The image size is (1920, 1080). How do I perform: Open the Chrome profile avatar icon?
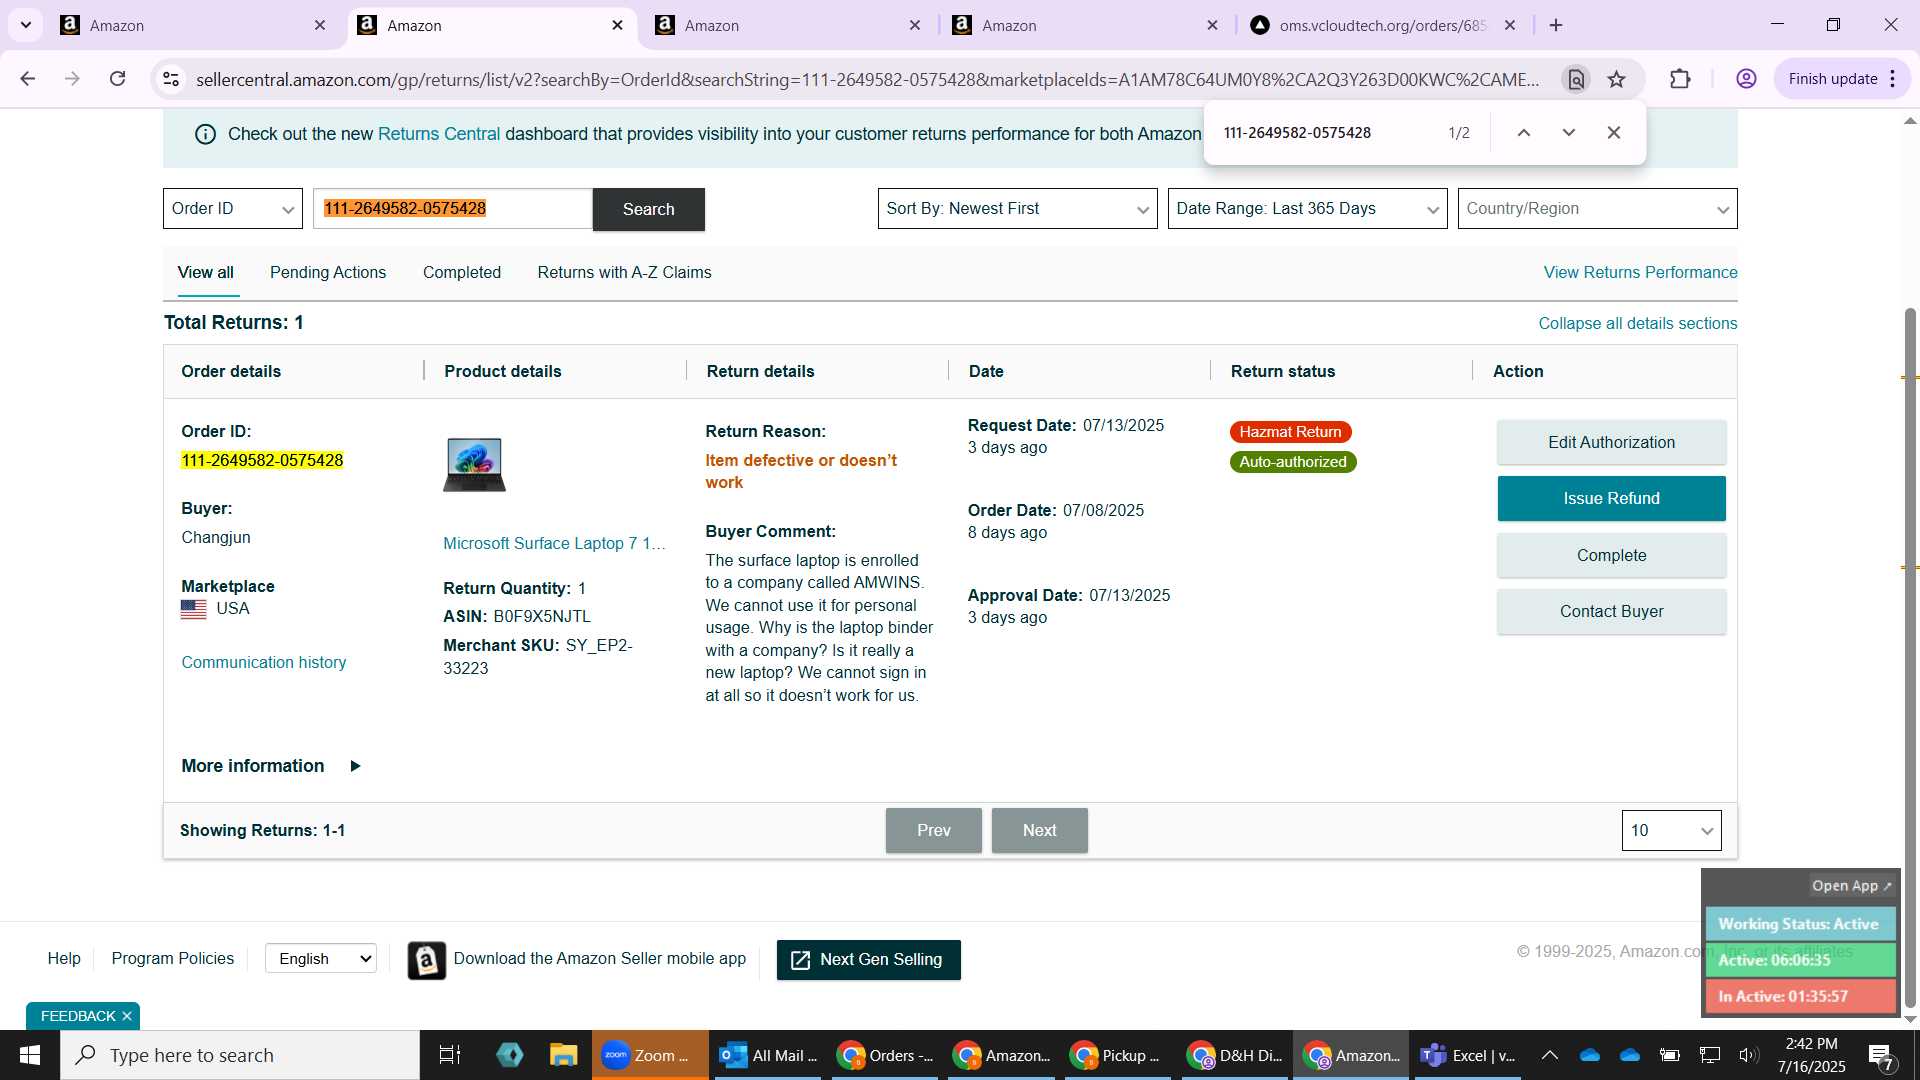[1746, 79]
